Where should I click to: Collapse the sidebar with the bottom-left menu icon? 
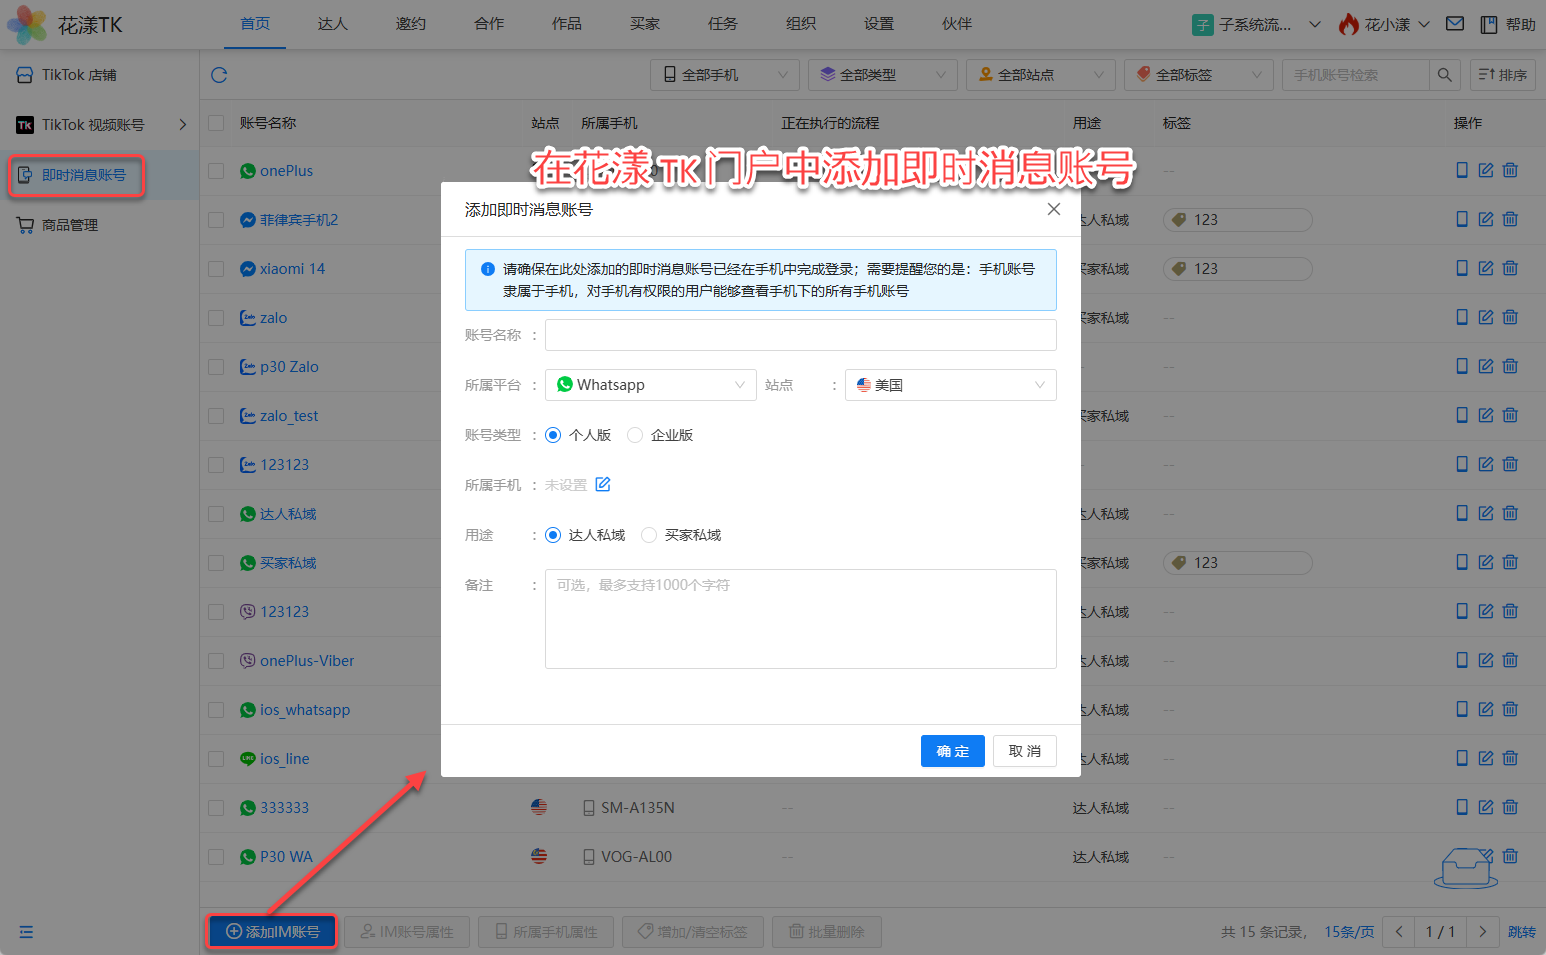(x=26, y=932)
